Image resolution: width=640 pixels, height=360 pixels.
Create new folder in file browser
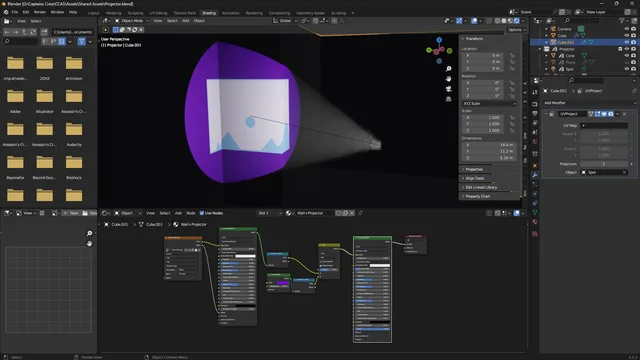pyautogui.click(x=44, y=32)
